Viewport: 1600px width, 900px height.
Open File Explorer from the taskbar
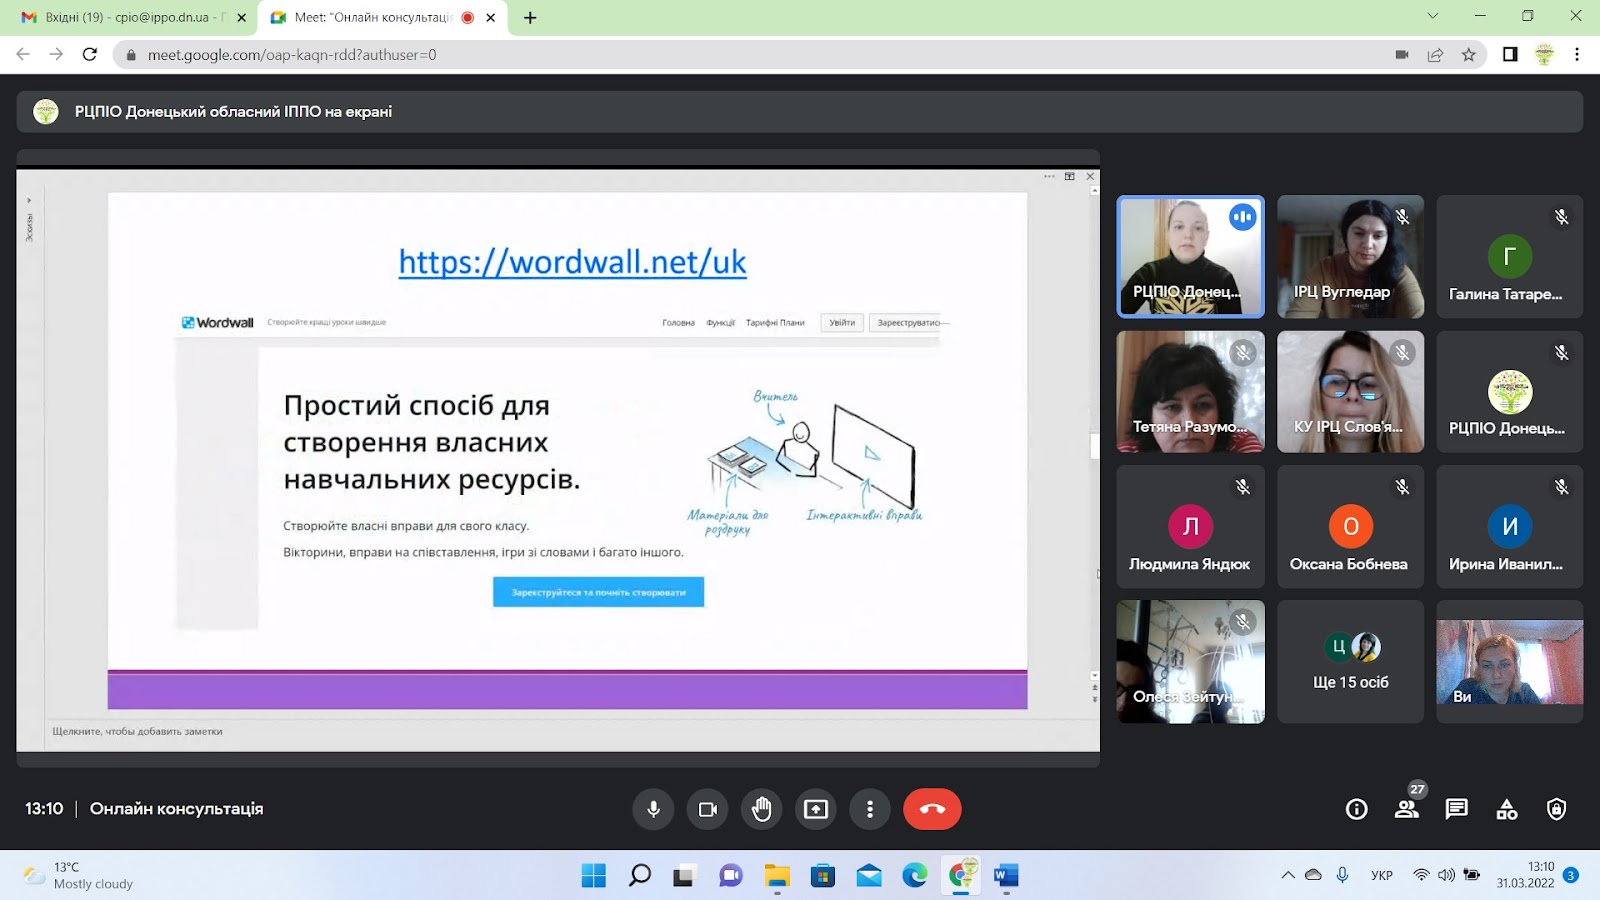777,876
